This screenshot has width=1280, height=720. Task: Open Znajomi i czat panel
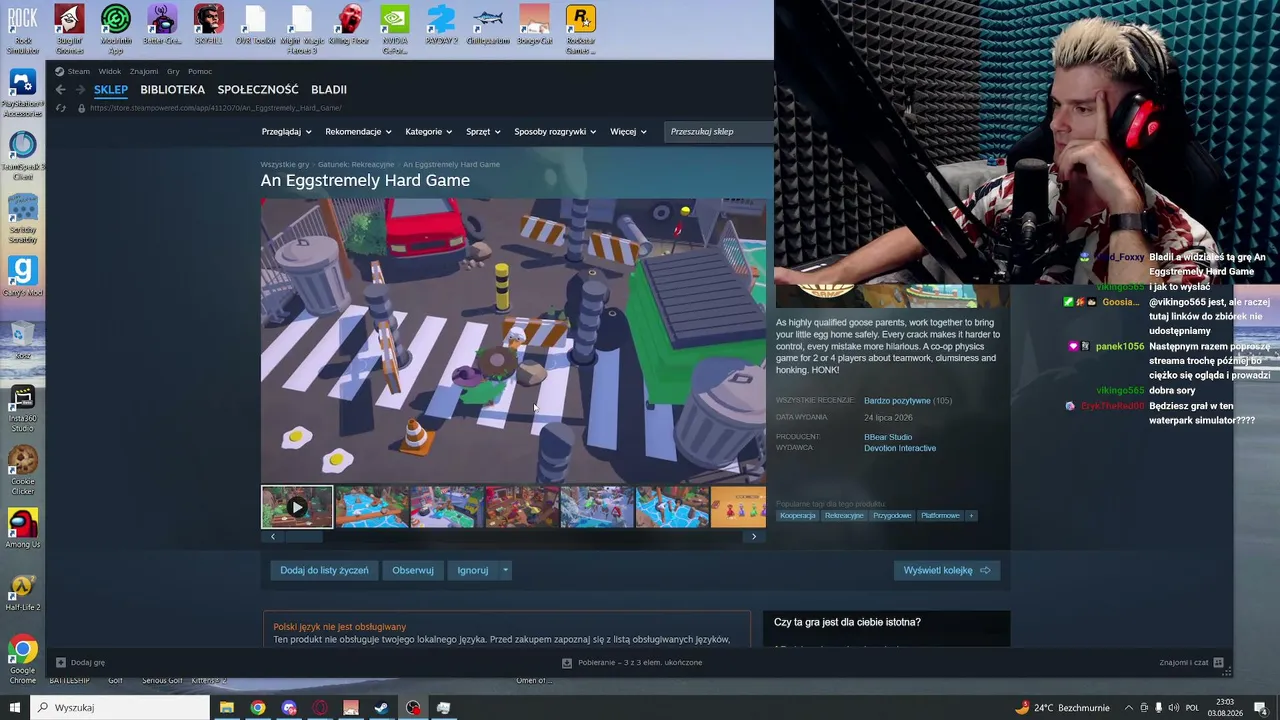1191,662
